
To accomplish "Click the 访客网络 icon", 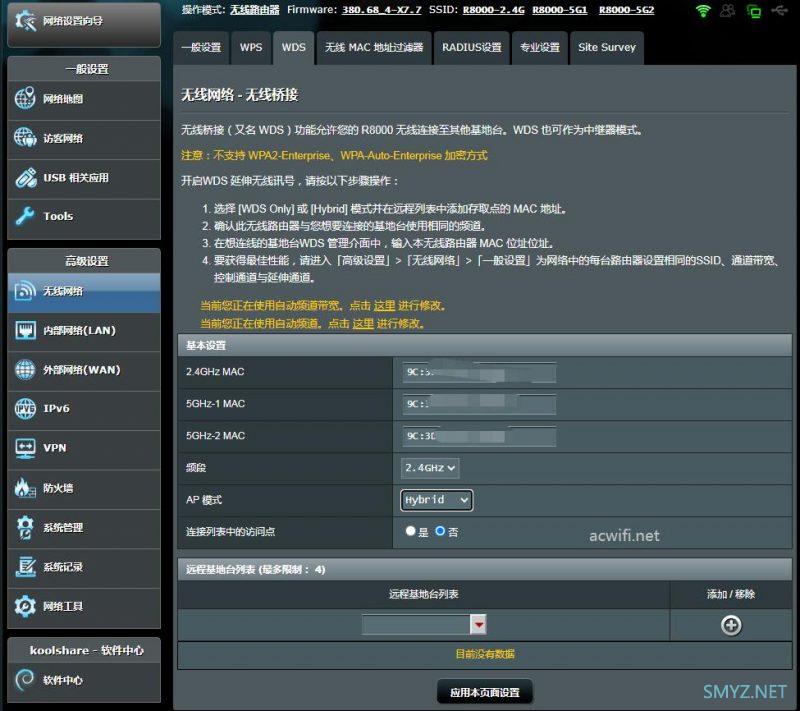I will [x=25, y=138].
